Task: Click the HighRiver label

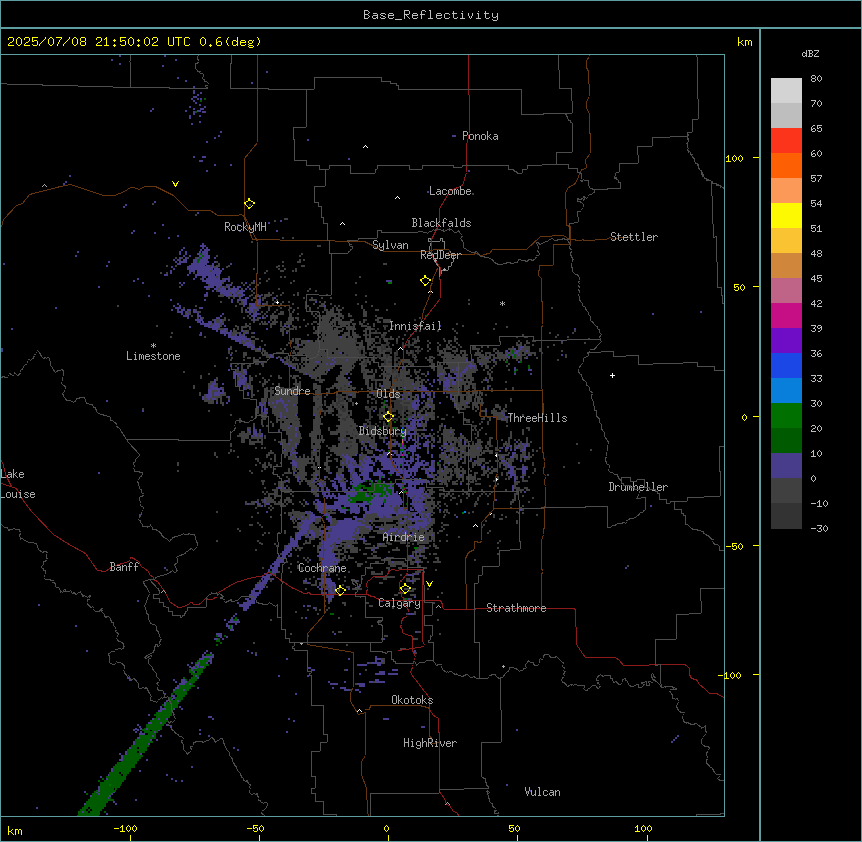Action: click(x=430, y=743)
